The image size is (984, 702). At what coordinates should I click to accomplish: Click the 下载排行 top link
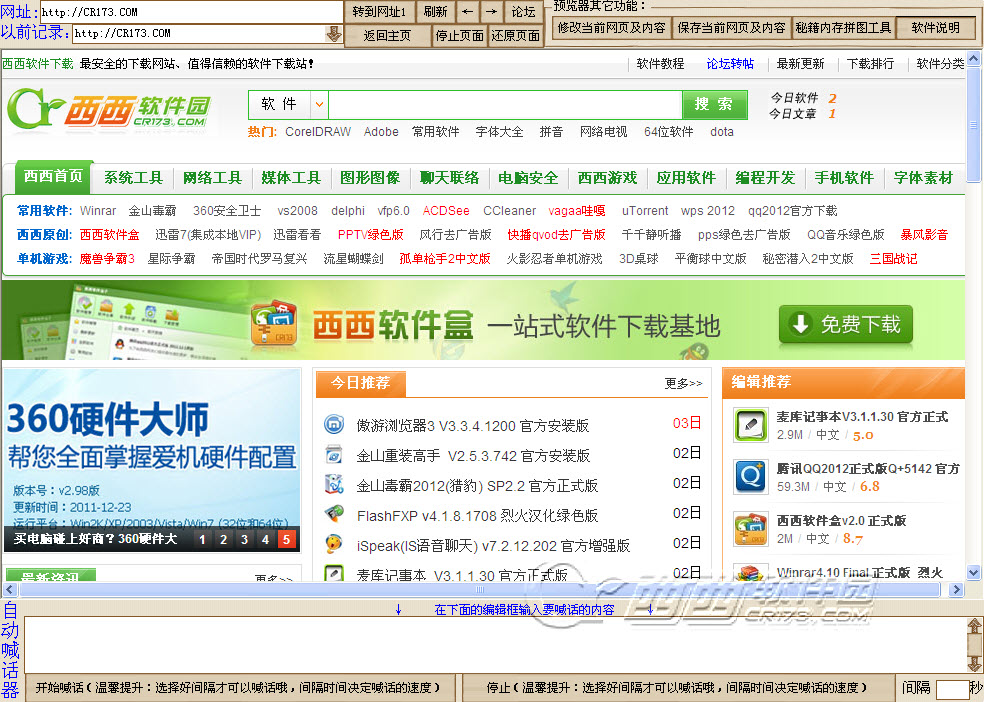pos(870,64)
